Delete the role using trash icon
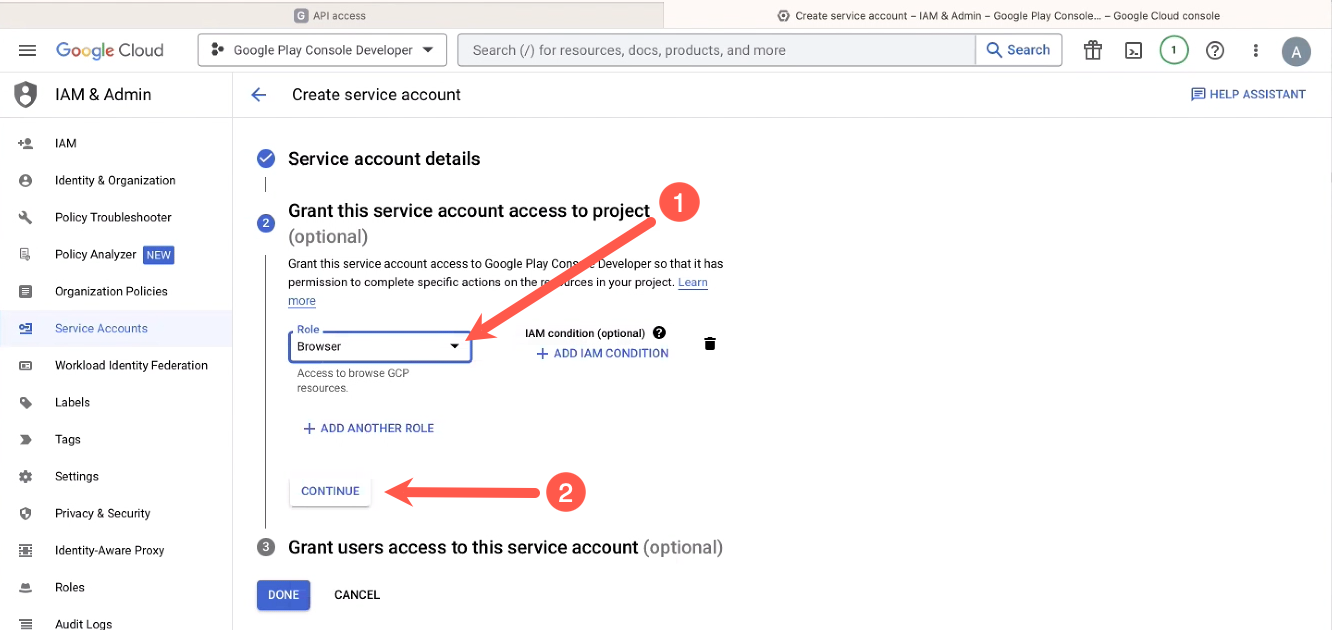1332x630 pixels. 710,344
